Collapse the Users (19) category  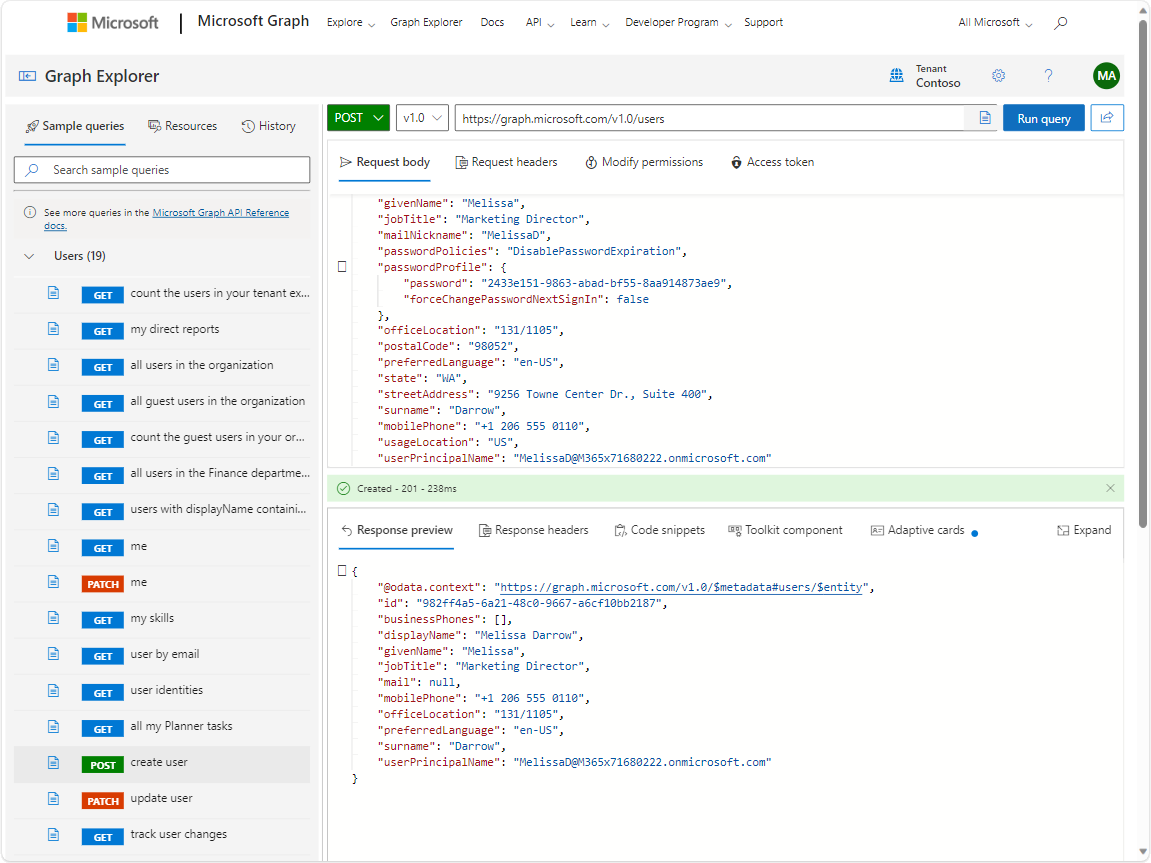(x=29, y=256)
